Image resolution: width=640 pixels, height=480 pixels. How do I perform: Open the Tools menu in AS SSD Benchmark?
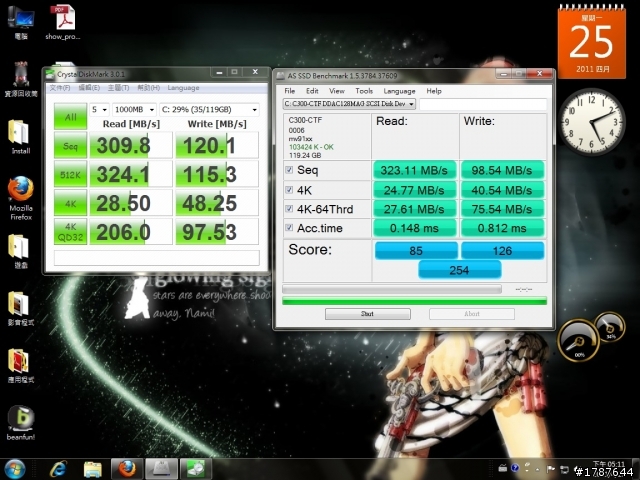point(364,91)
